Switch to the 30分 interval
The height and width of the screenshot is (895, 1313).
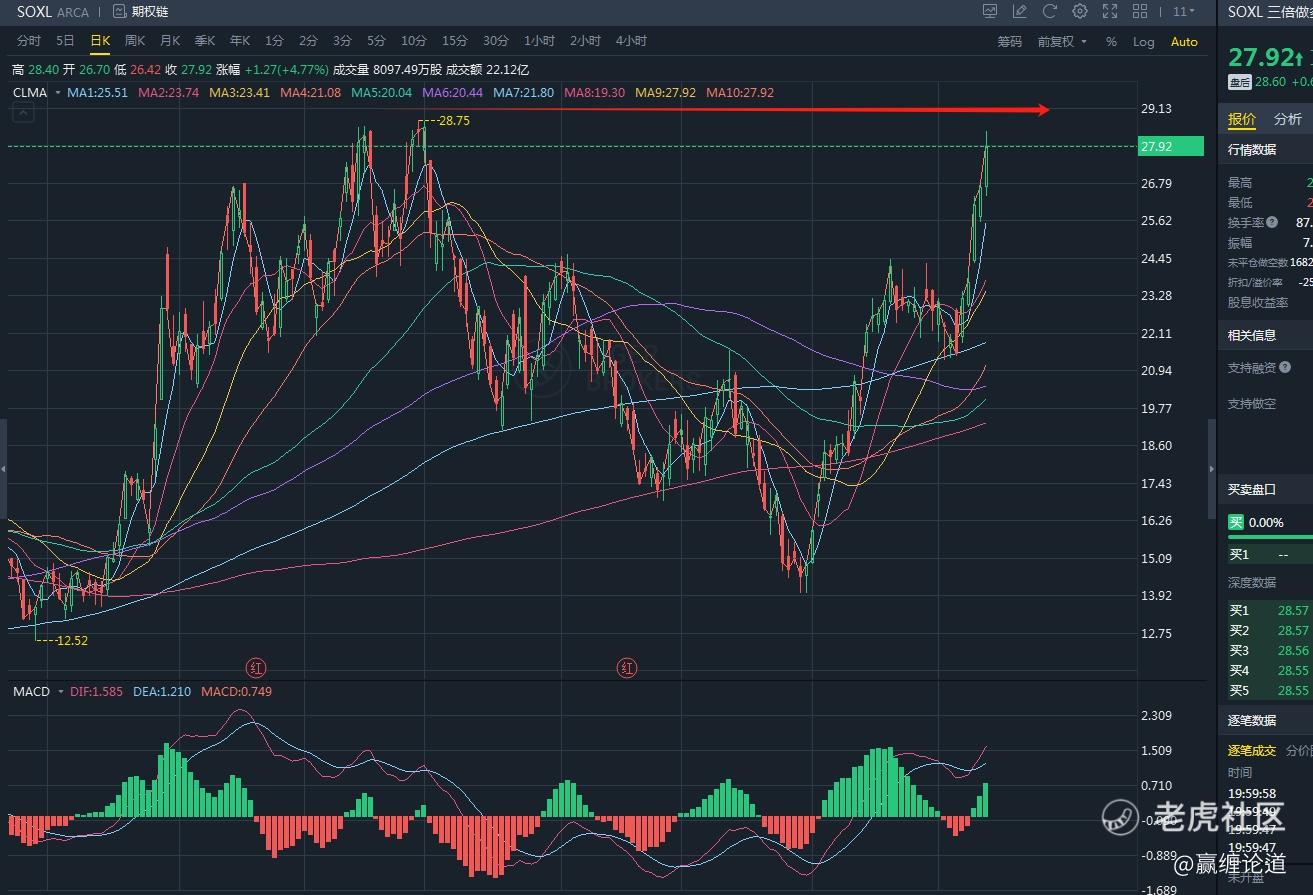click(x=496, y=41)
